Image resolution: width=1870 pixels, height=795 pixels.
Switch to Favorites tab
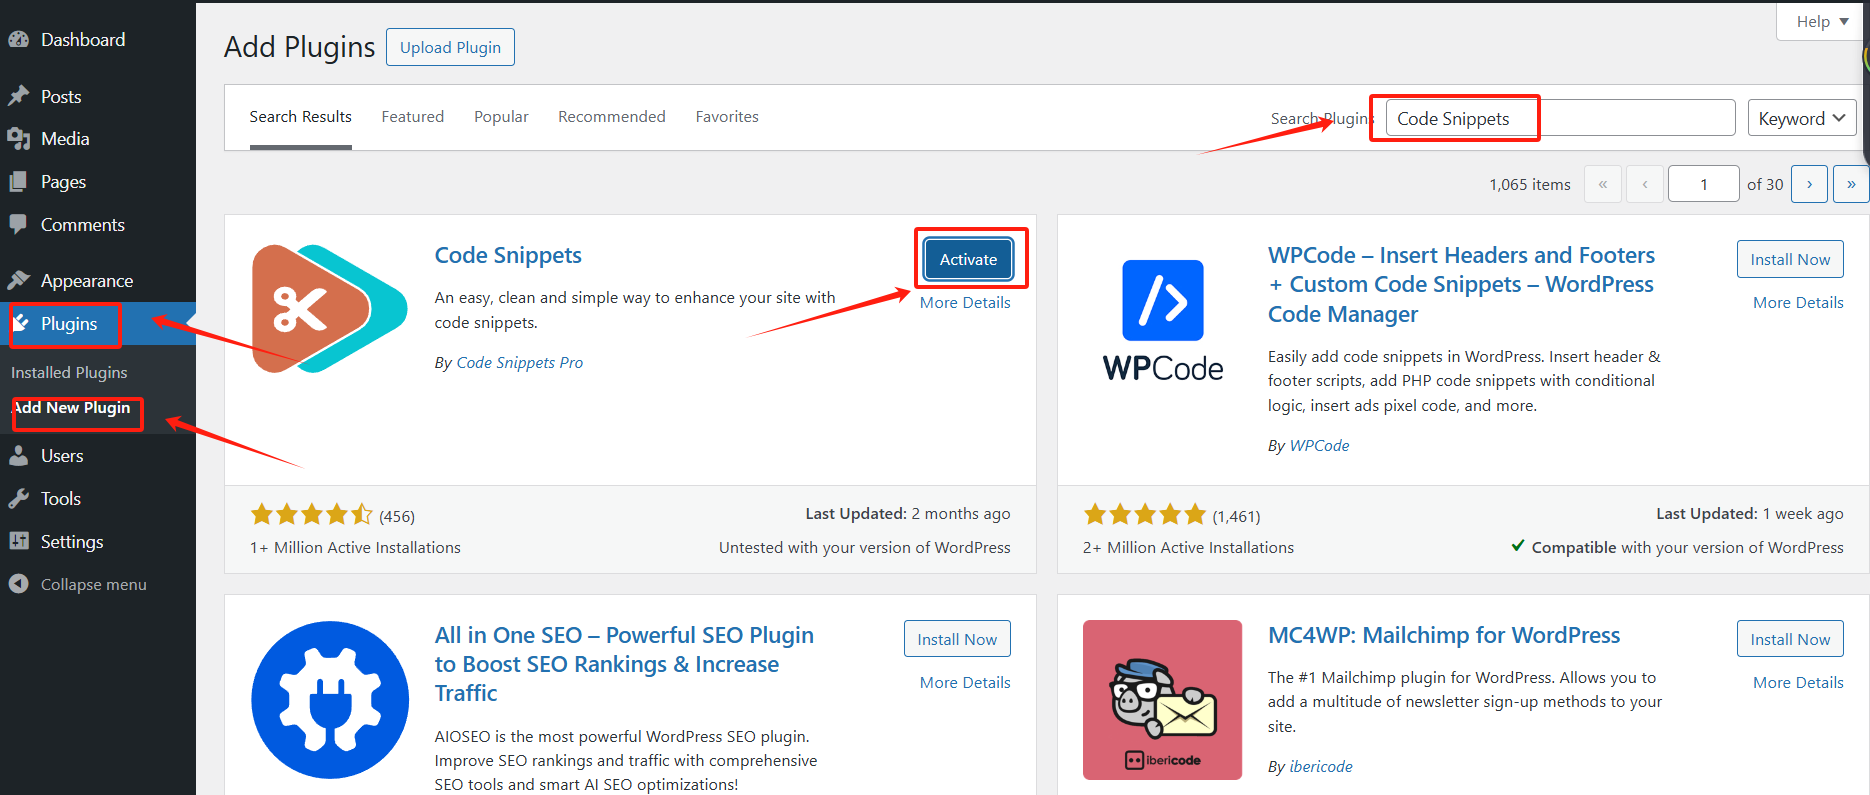[x=727, y=117]
